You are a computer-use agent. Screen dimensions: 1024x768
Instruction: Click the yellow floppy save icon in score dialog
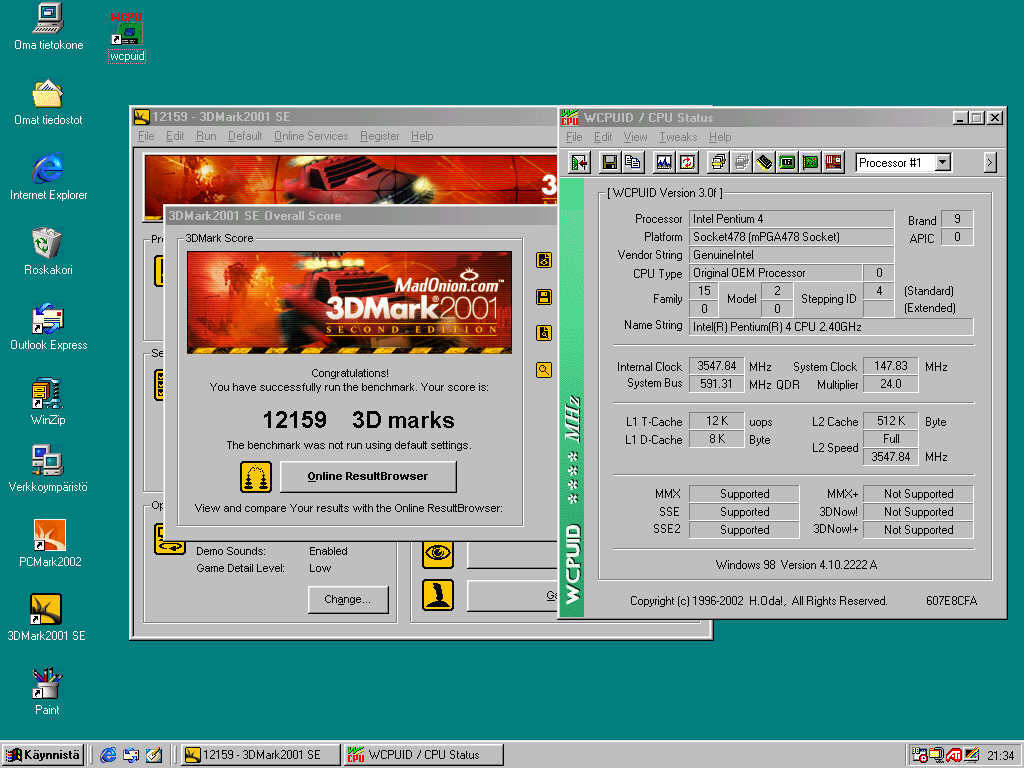point(543,297)
